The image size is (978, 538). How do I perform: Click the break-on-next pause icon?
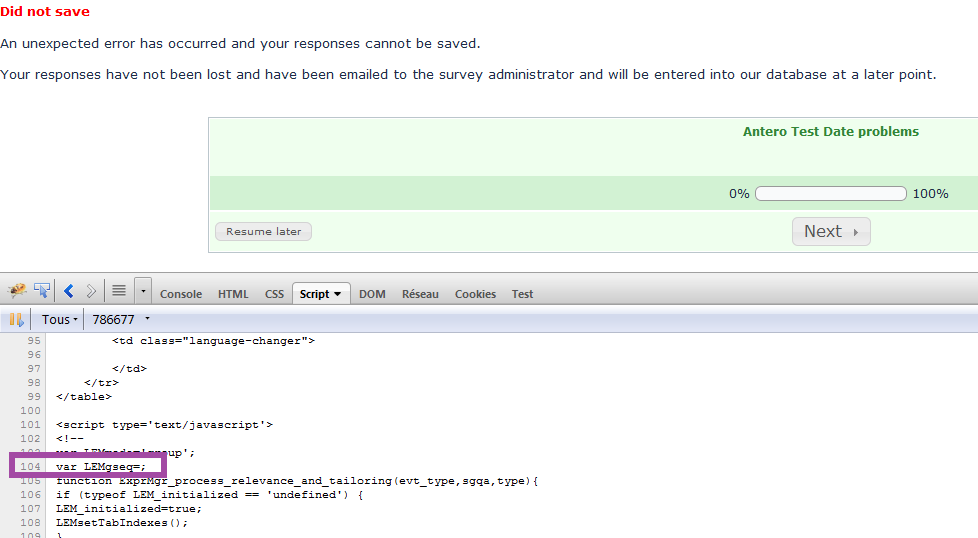point(16,320)
